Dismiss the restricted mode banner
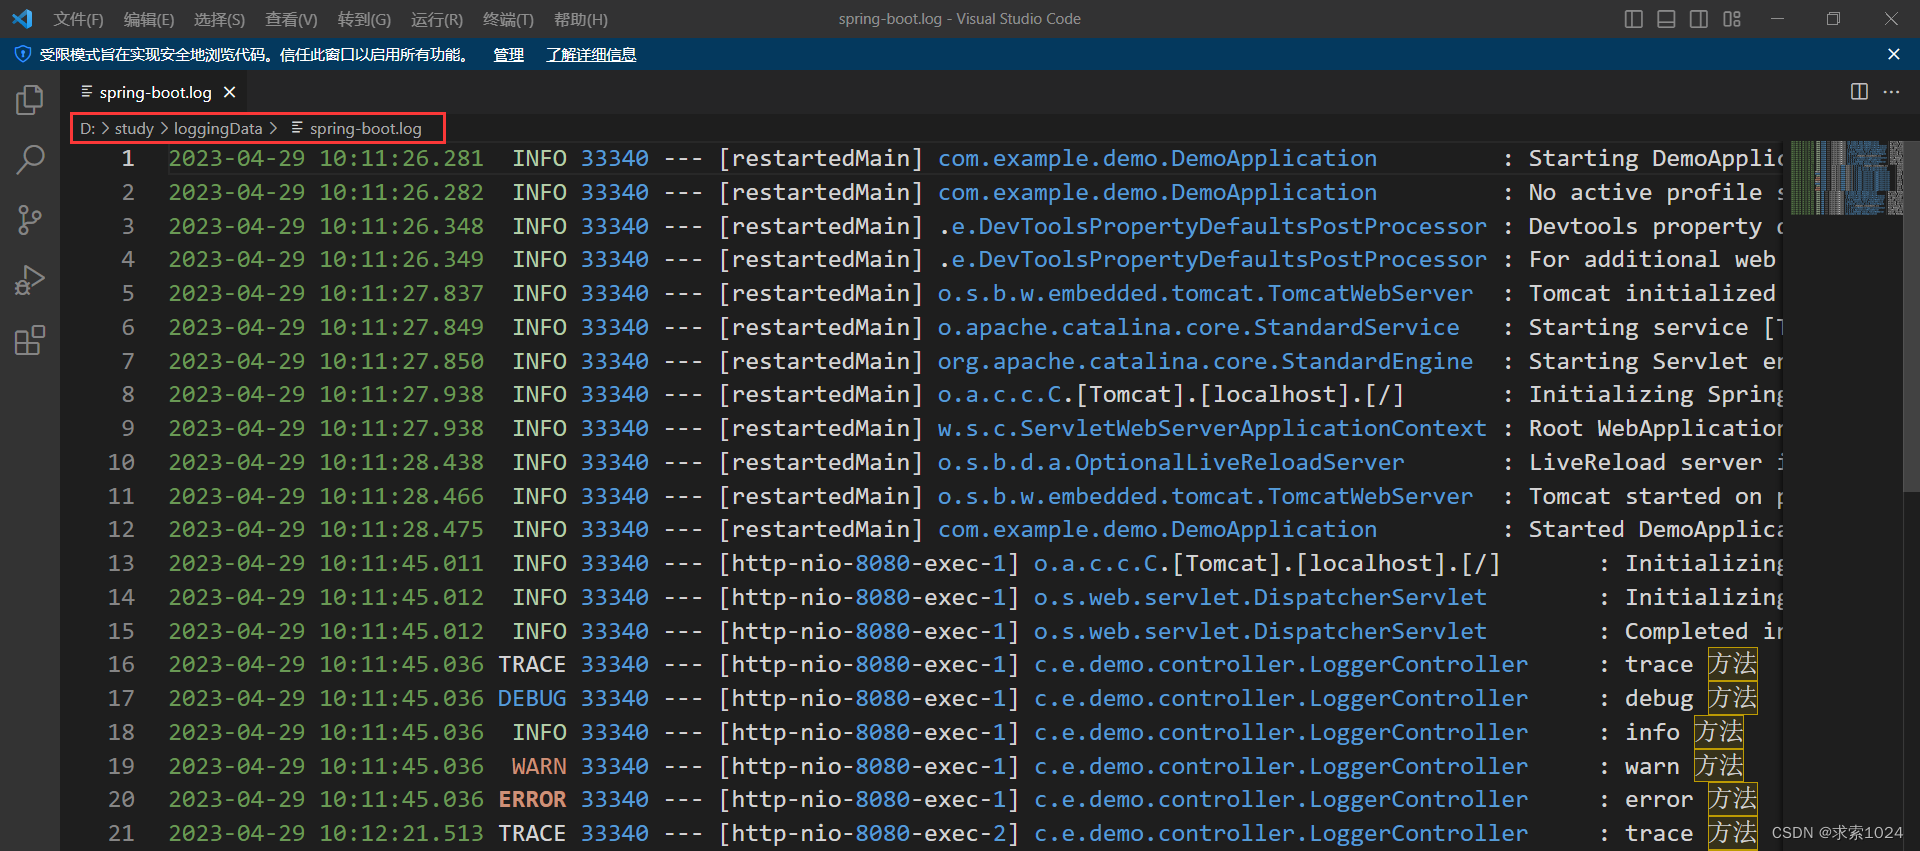 click(x=1893, y=54)
